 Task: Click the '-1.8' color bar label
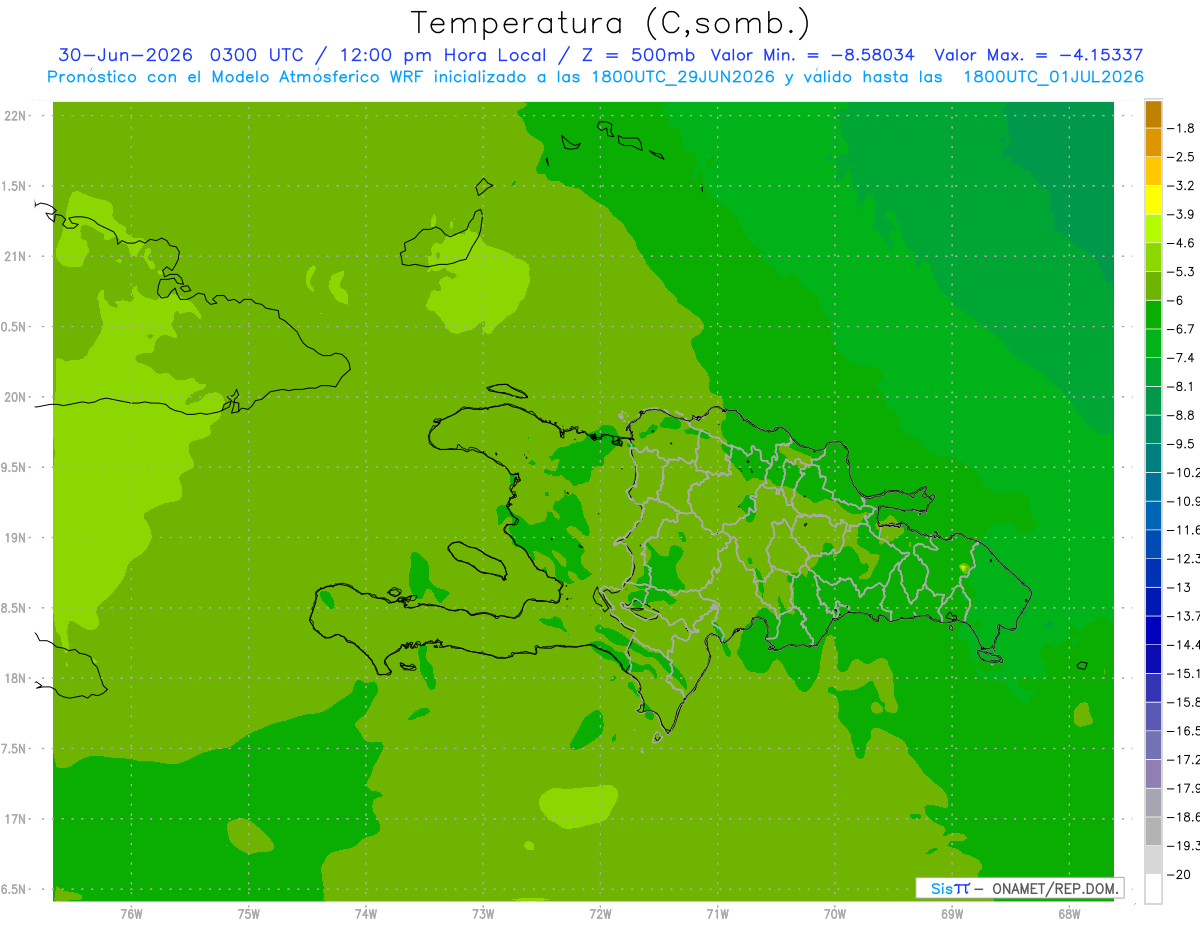1181,128
